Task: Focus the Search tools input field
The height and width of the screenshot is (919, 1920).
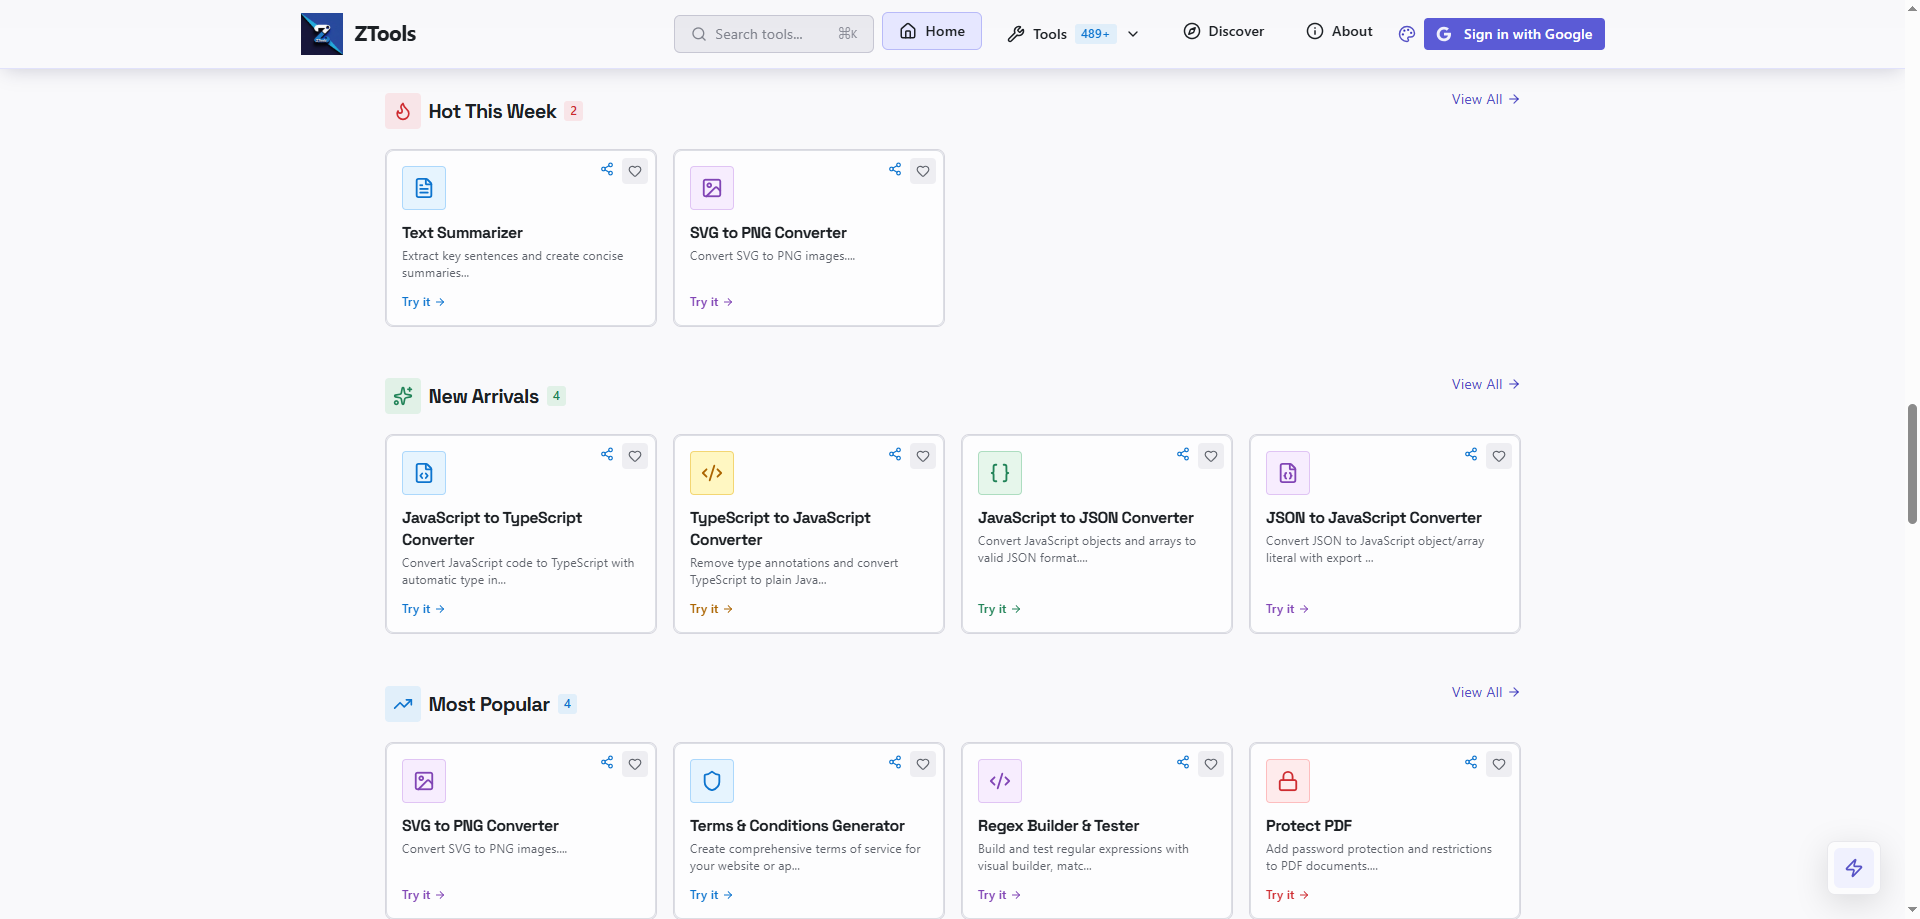Action: click(774, 34)
